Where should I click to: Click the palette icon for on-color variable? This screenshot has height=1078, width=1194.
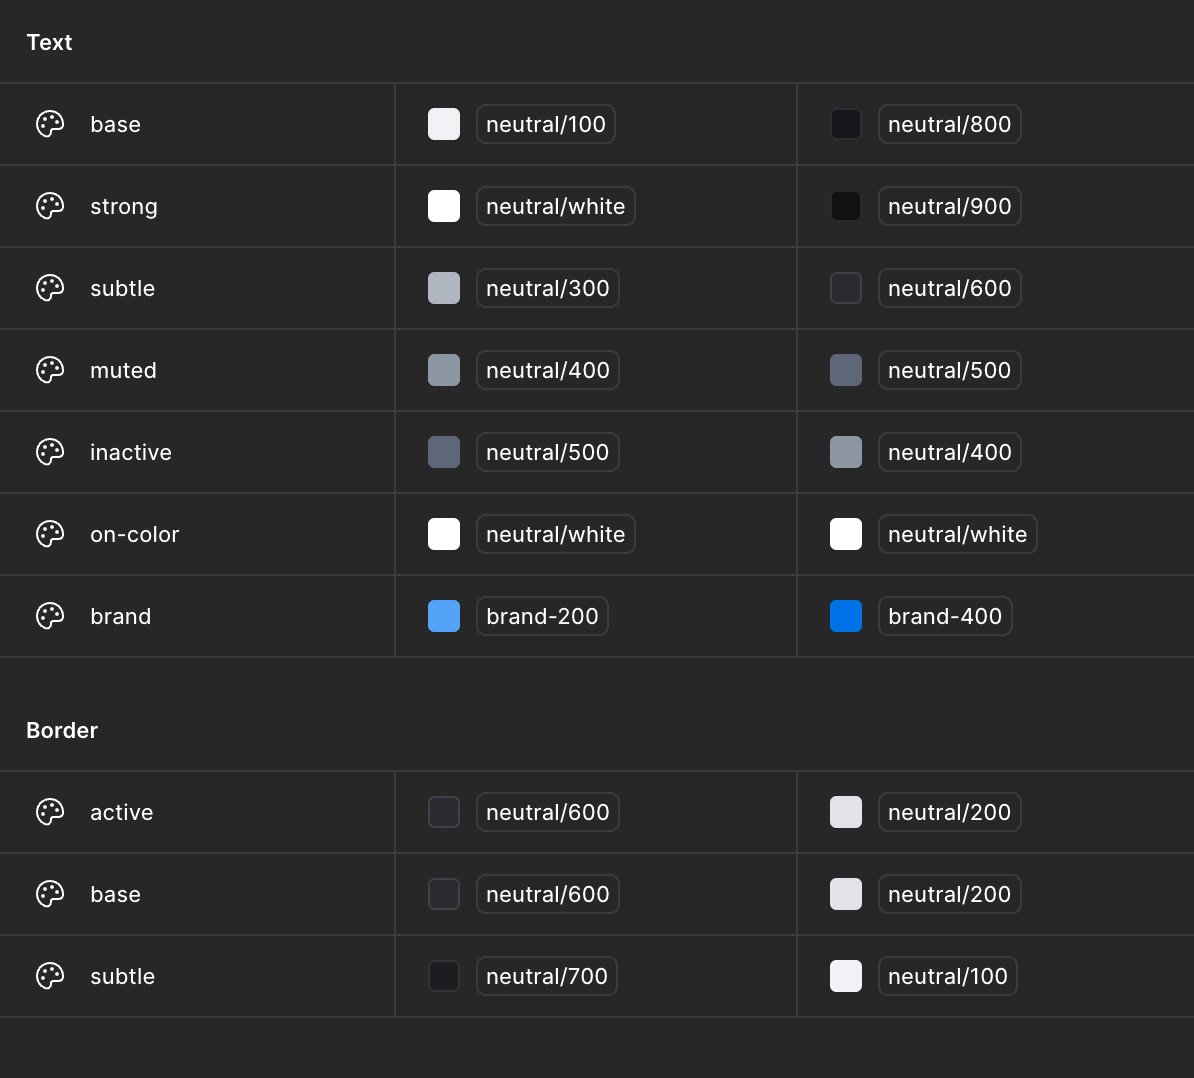coord(50,534)
